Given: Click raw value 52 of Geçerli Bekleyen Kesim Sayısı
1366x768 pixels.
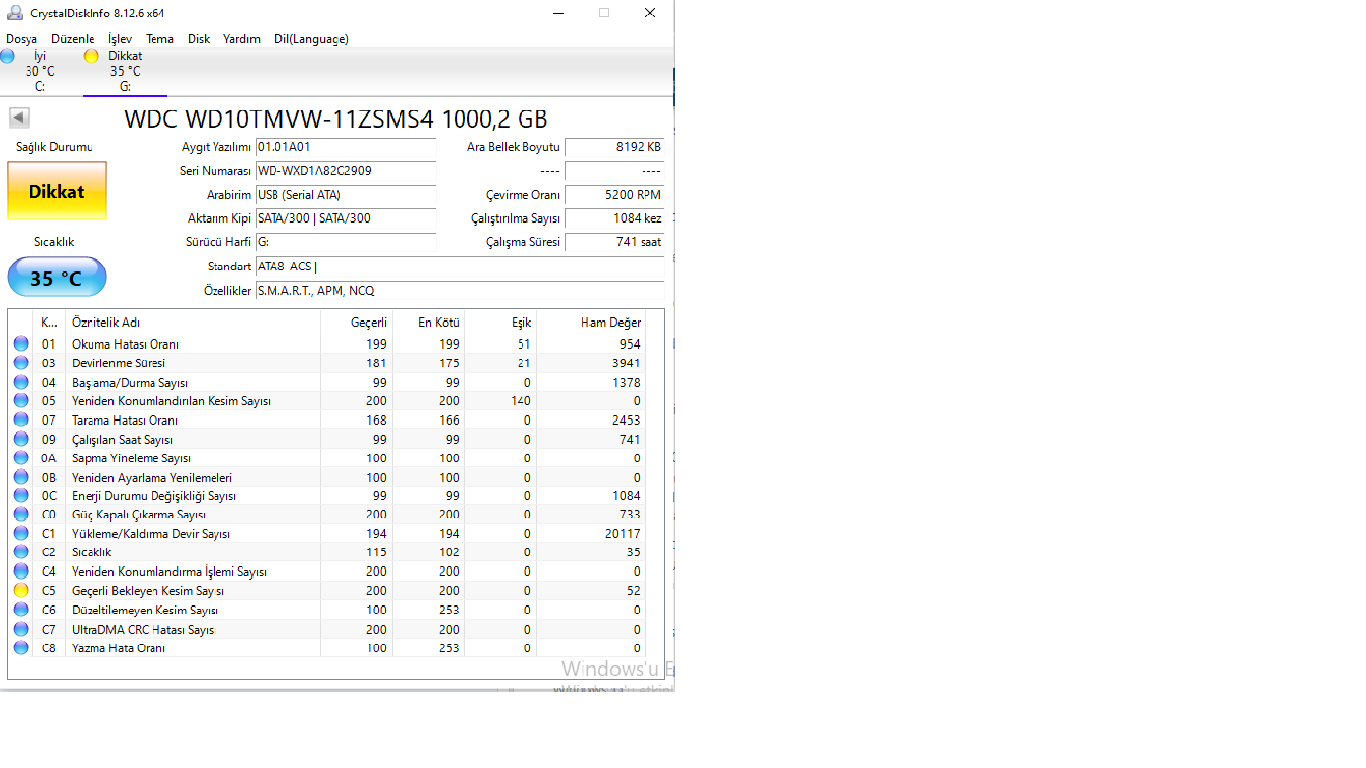Looking at the screenshot, I should (634, 591).
